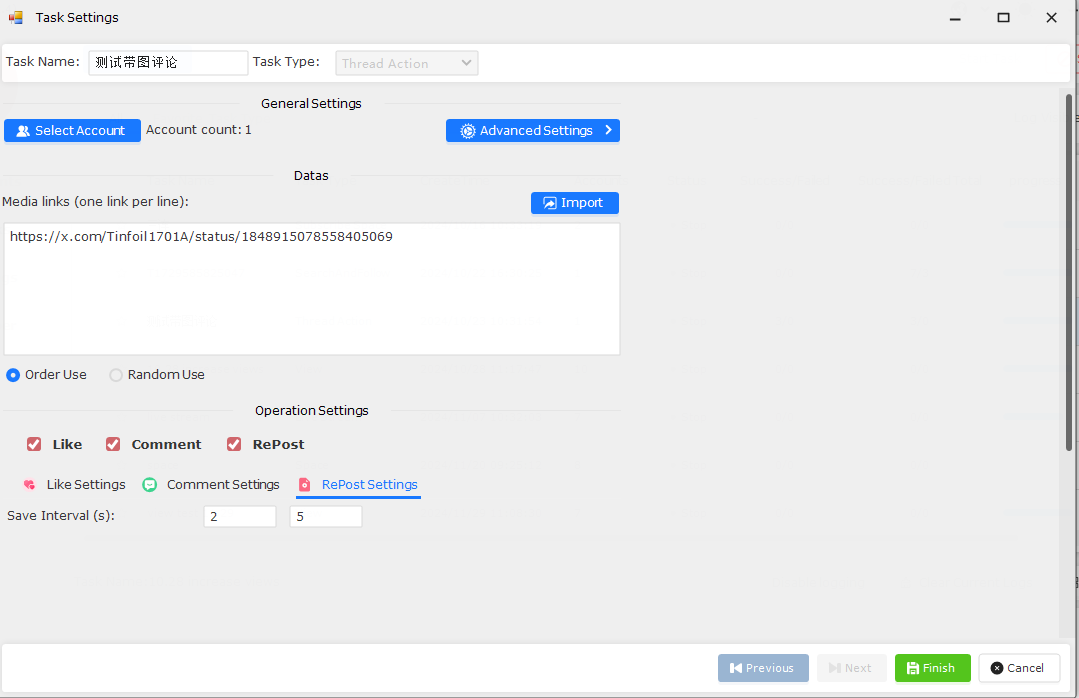Click the red RePost Settings icon
The height and width of the screenshot is (698, 1079).
[305, 485]
